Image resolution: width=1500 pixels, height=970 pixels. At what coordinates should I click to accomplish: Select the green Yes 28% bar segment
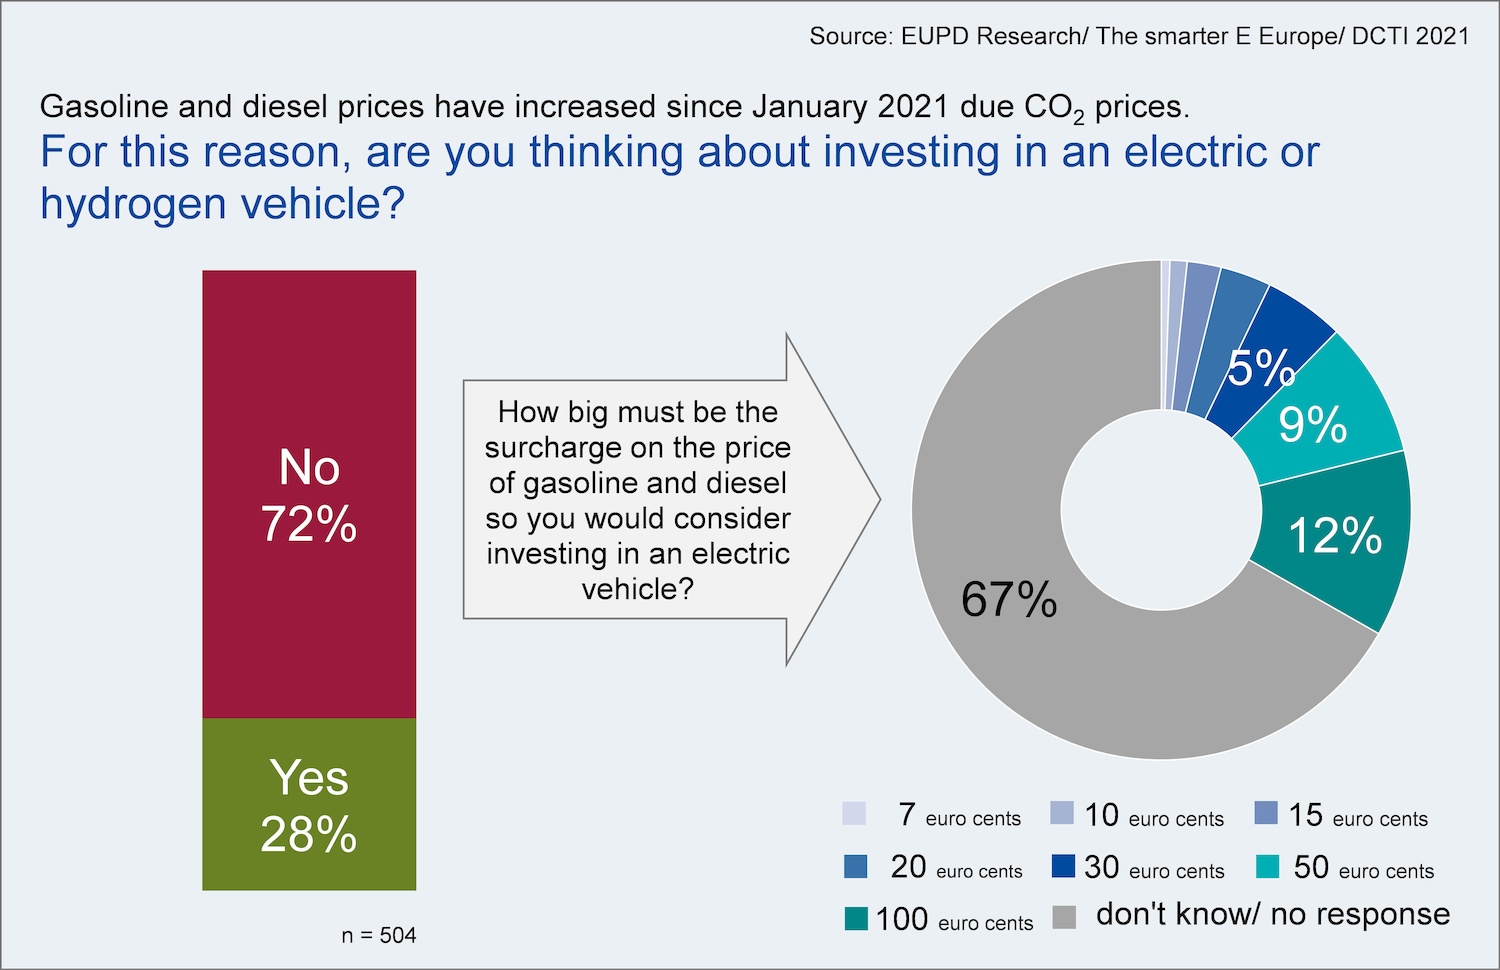[309, 804]
